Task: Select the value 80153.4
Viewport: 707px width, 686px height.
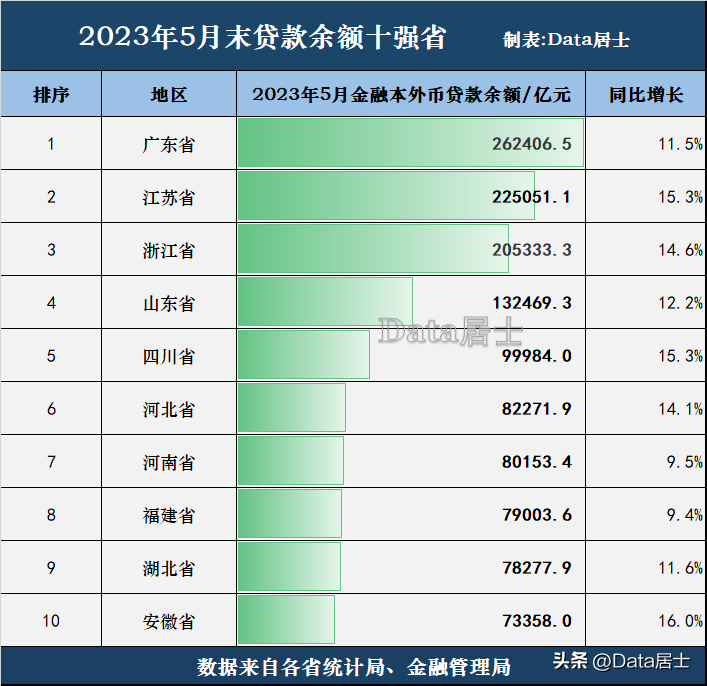Action: pos(537,462)
